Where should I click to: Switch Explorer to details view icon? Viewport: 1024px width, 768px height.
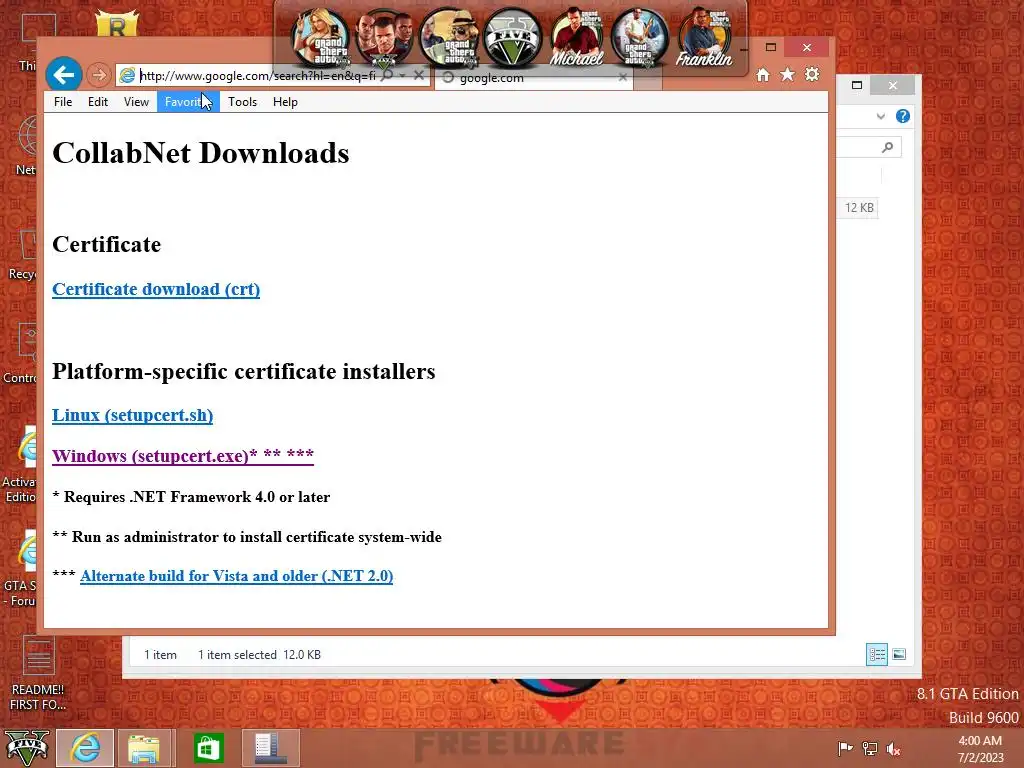(877, 654)
